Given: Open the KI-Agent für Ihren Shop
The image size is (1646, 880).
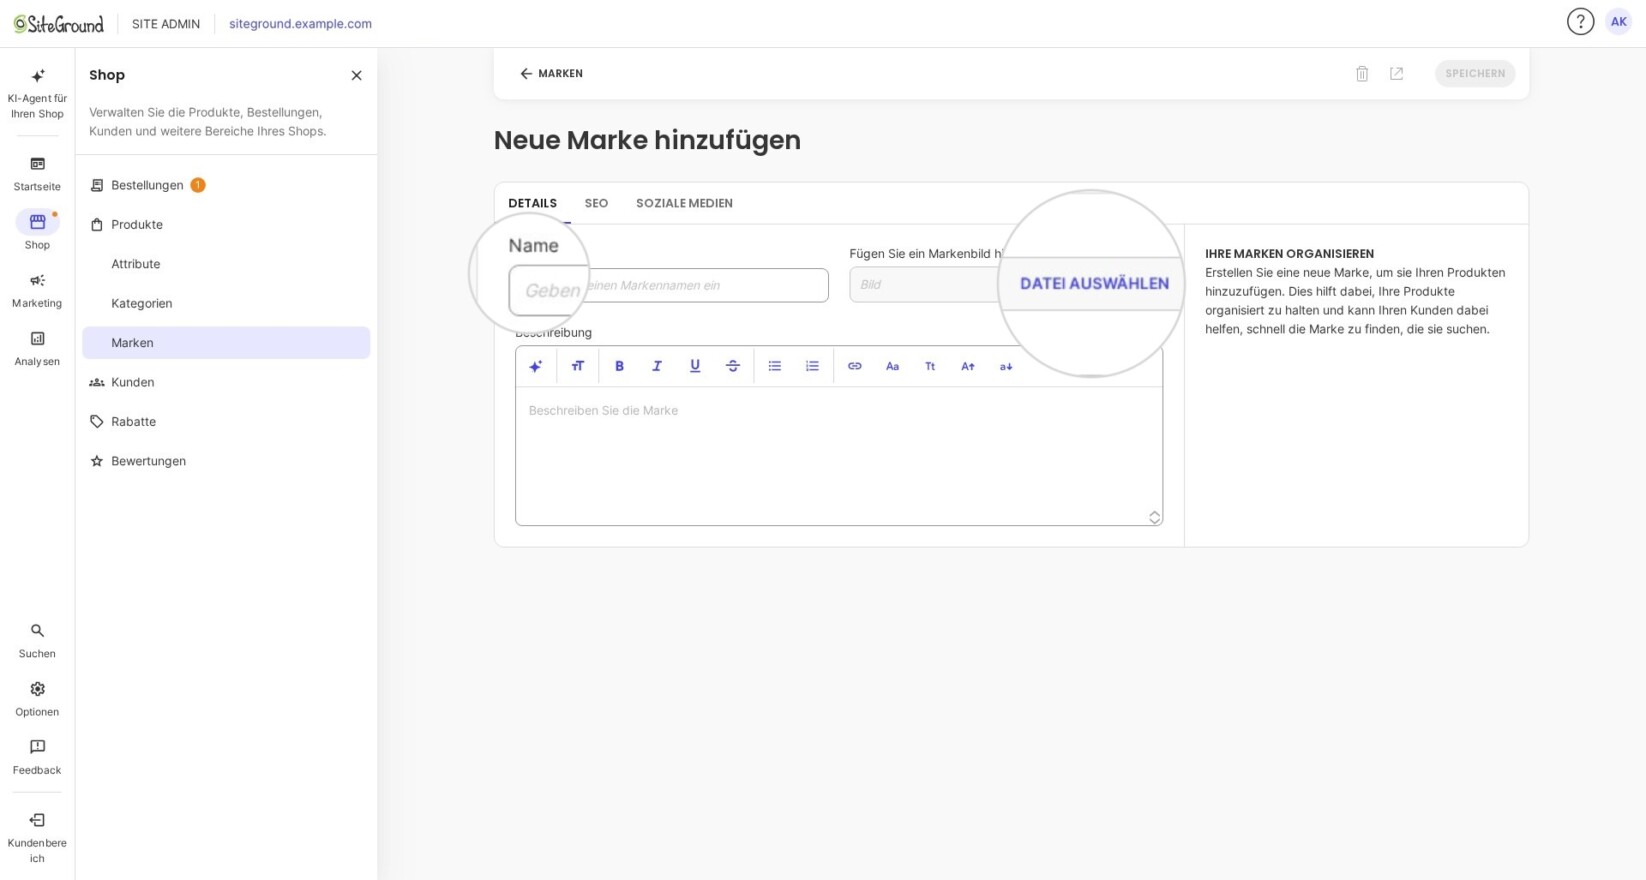Looking at the screenshot, I should (x=37, y=94).
